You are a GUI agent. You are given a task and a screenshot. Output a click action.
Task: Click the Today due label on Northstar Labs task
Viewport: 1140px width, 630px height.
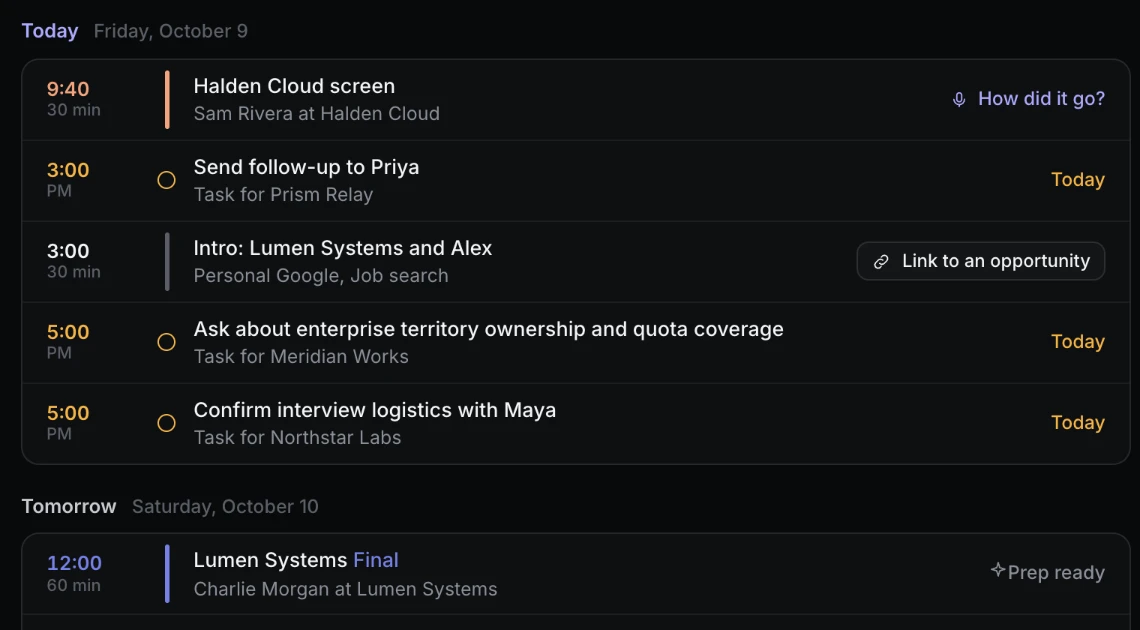click(x=1077, y=422)
